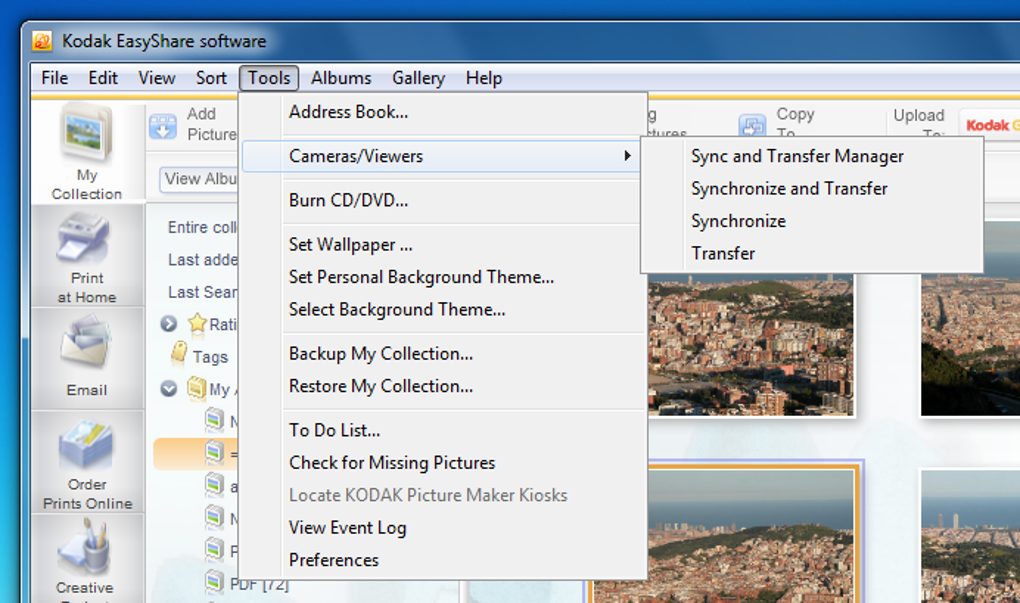
Task: Click the Copy To toolbar icon
Action: point(752,126)
